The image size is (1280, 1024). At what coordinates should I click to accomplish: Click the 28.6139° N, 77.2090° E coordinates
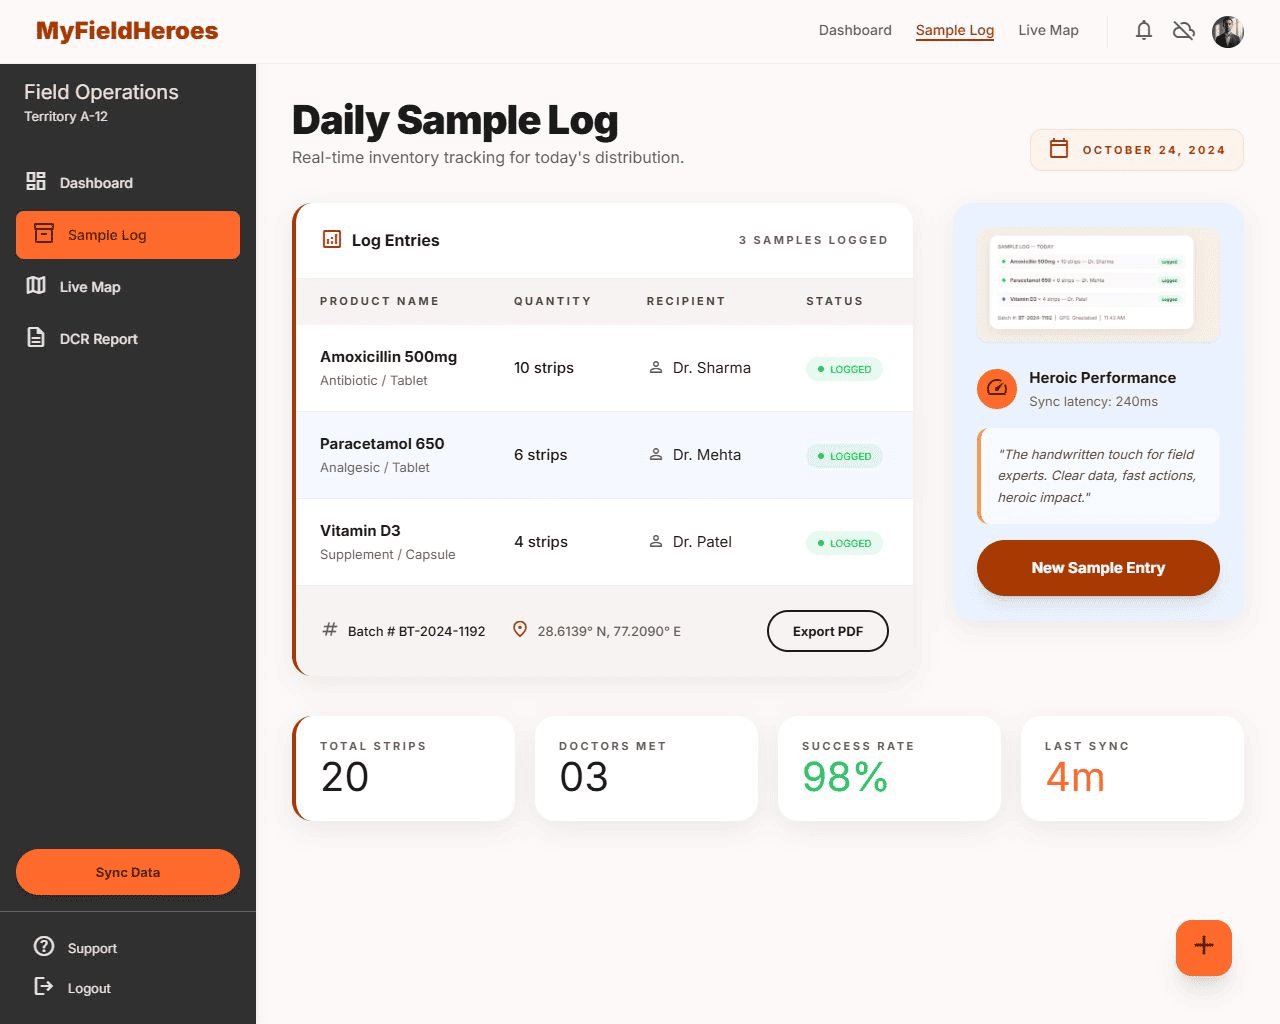click(x=609, y=631)
